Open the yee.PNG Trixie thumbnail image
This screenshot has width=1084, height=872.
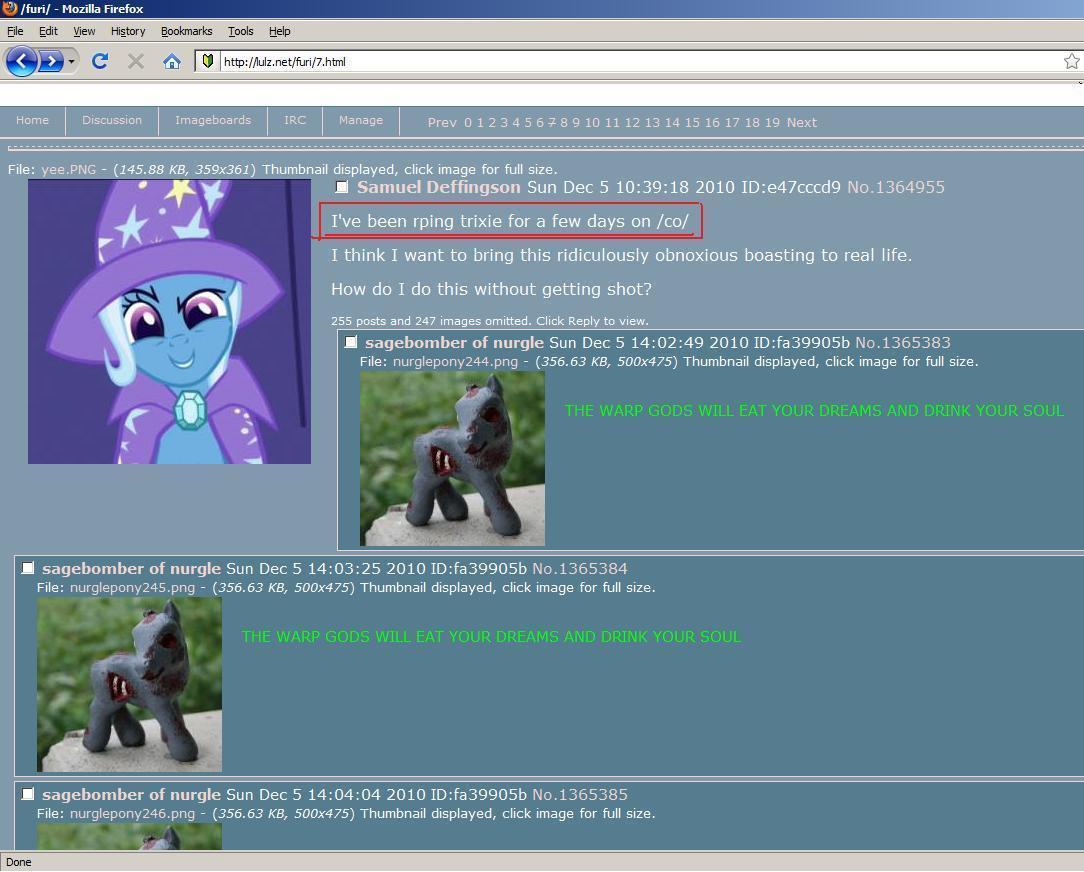(x=169, y=321)
